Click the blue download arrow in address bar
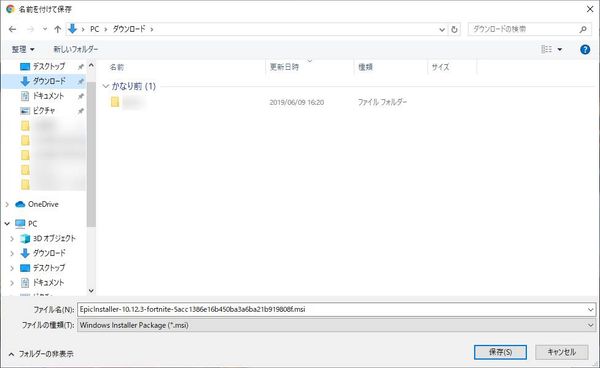 pos(72,29)
